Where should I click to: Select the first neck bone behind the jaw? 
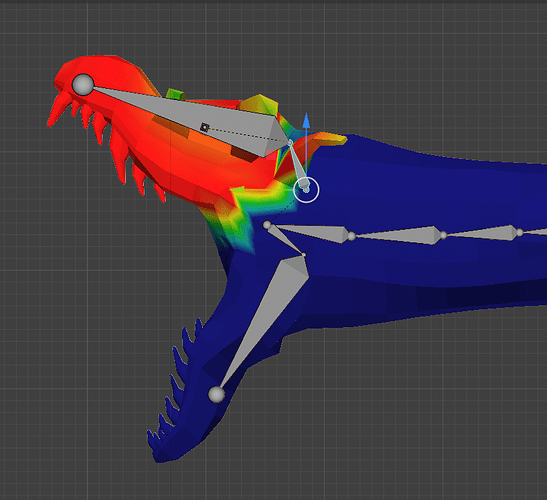tap(310, 232)
